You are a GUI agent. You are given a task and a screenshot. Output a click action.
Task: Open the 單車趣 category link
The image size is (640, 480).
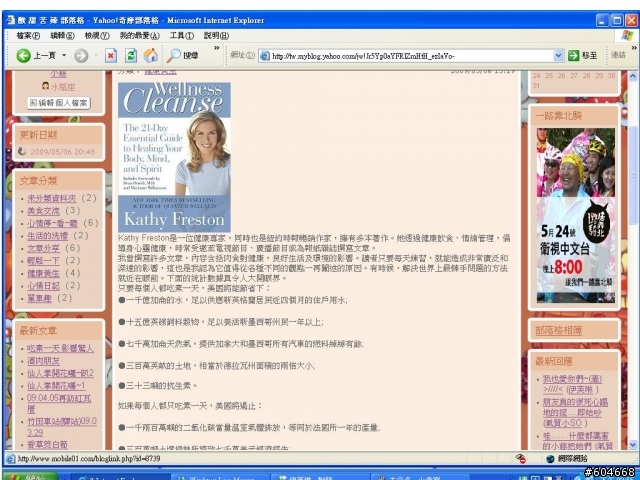[x=39, y=298]
